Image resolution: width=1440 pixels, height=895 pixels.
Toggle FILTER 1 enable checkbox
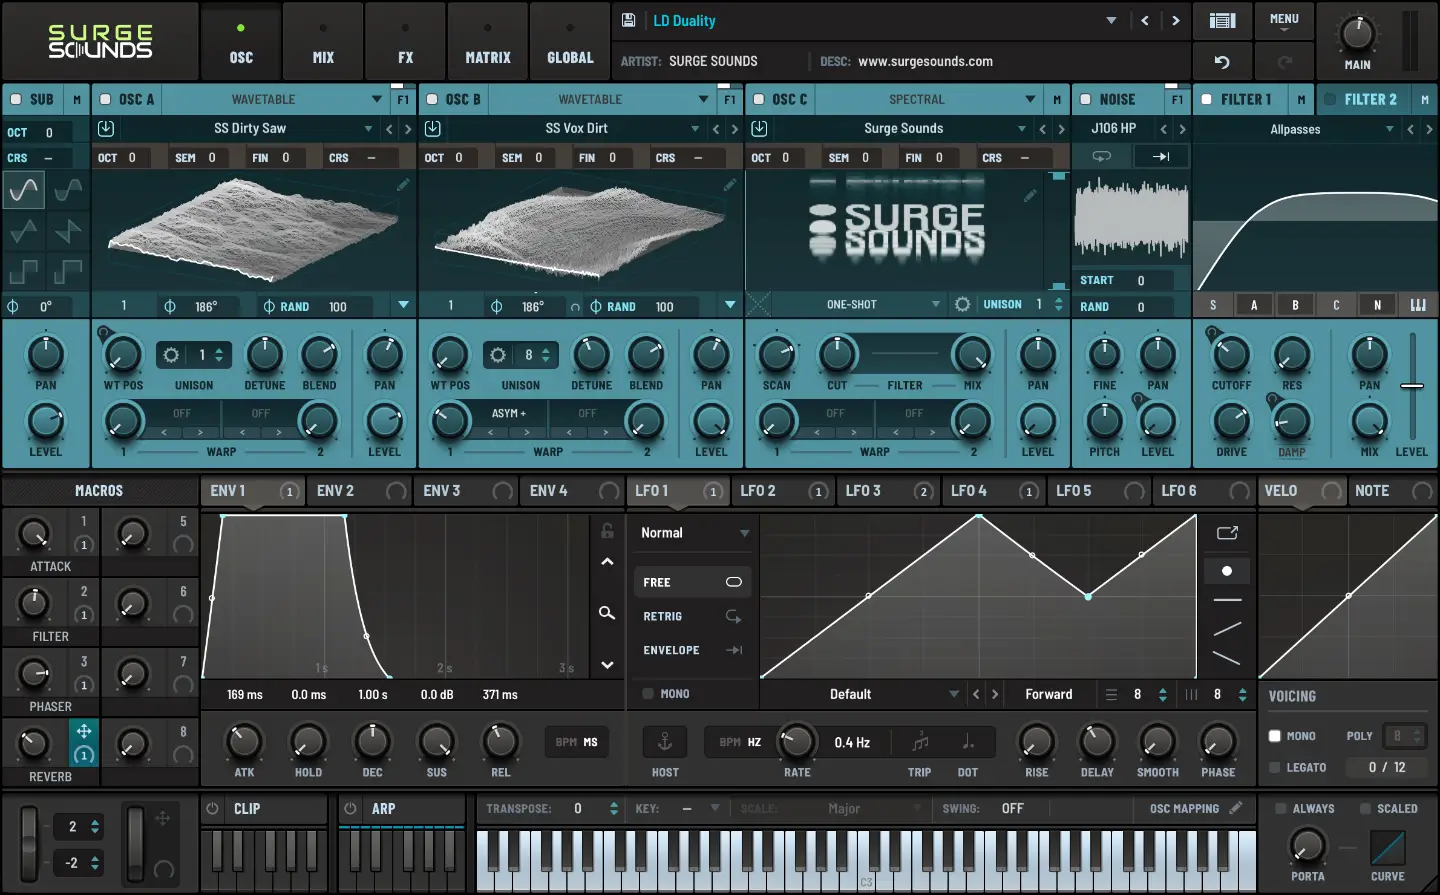1207,99
